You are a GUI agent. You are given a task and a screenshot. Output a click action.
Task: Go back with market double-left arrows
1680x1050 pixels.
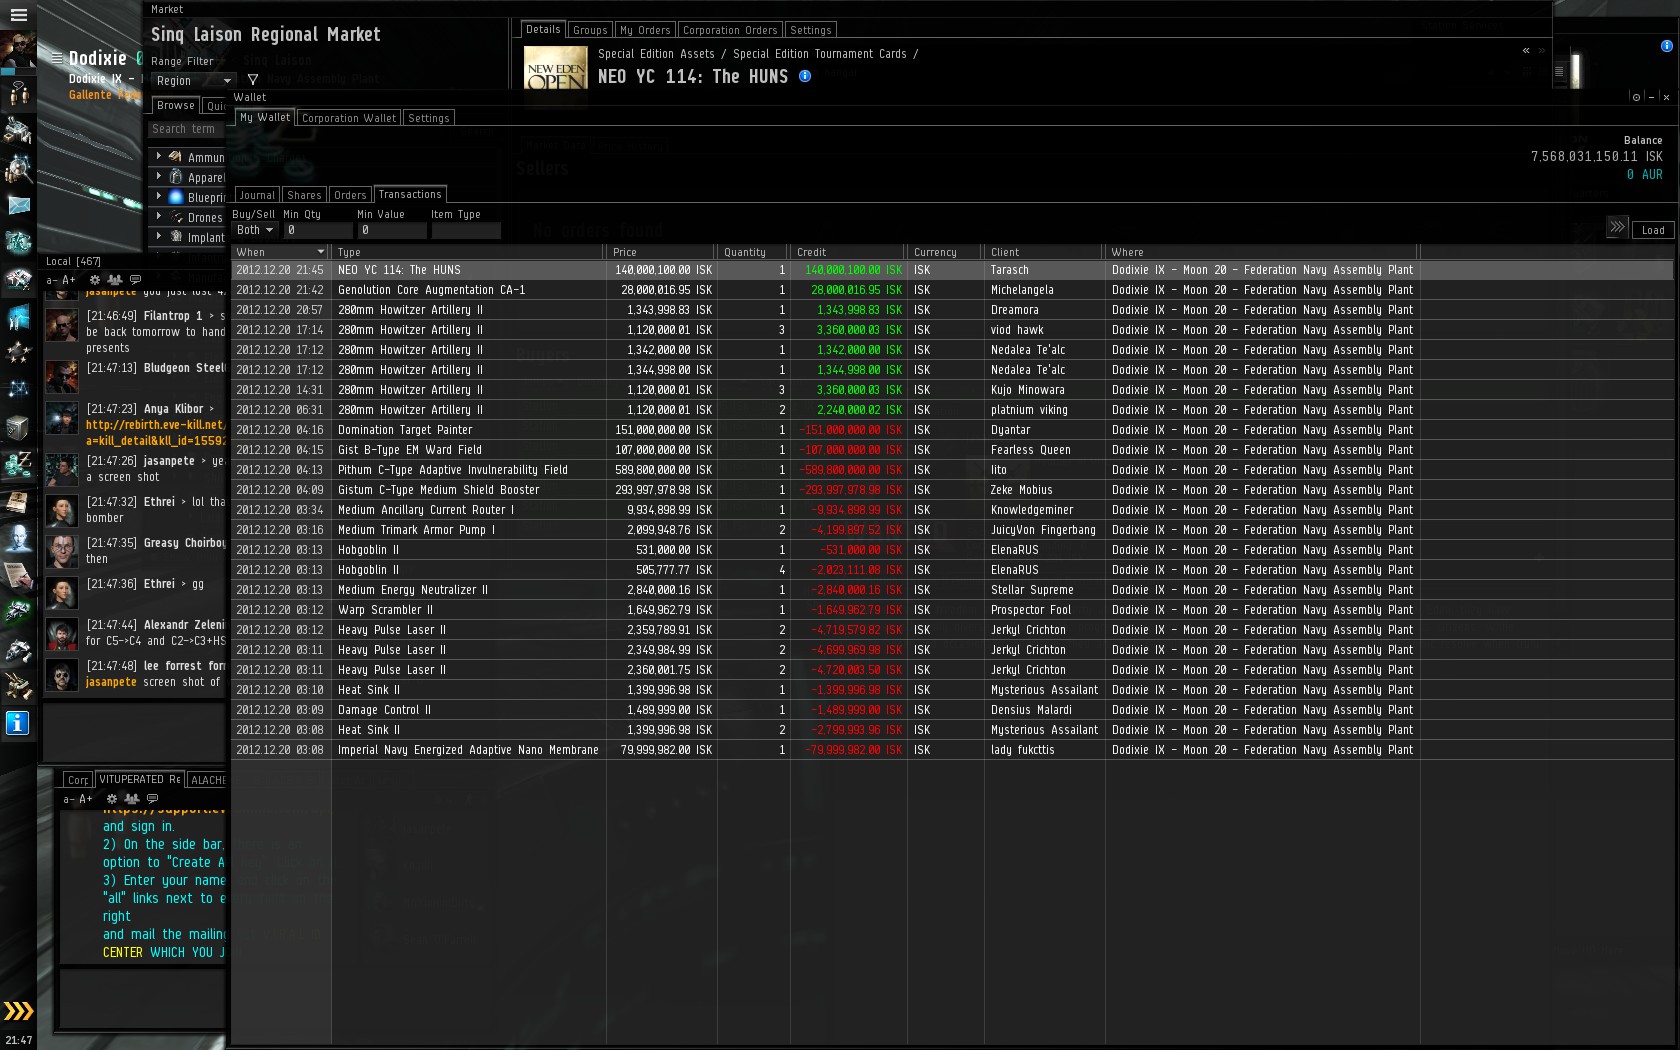[1526, 50]
